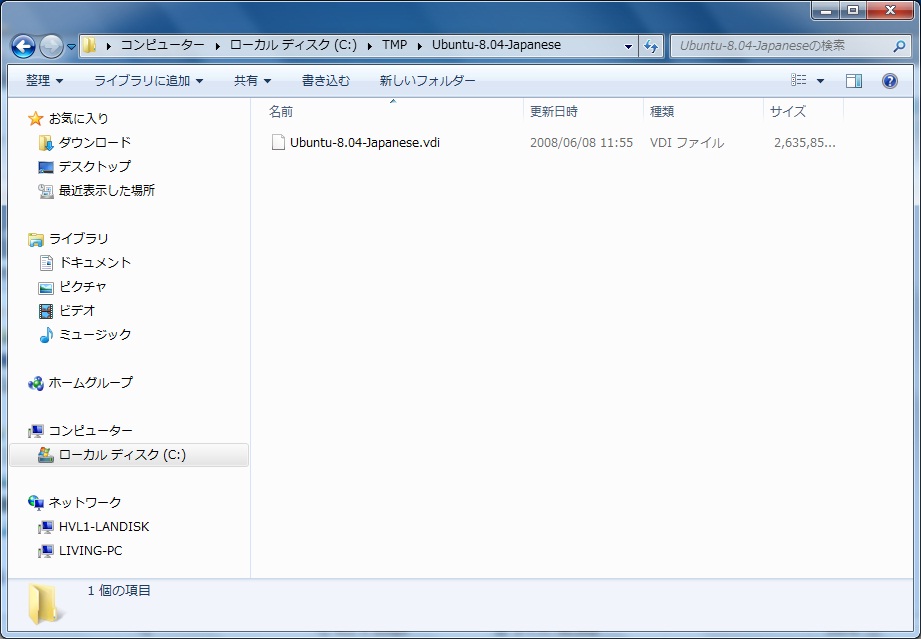The width and height of the screenshot is (921, 639).
Task: Click the ローカル ディスク (C:) drive icon
Action: [45, 455]
